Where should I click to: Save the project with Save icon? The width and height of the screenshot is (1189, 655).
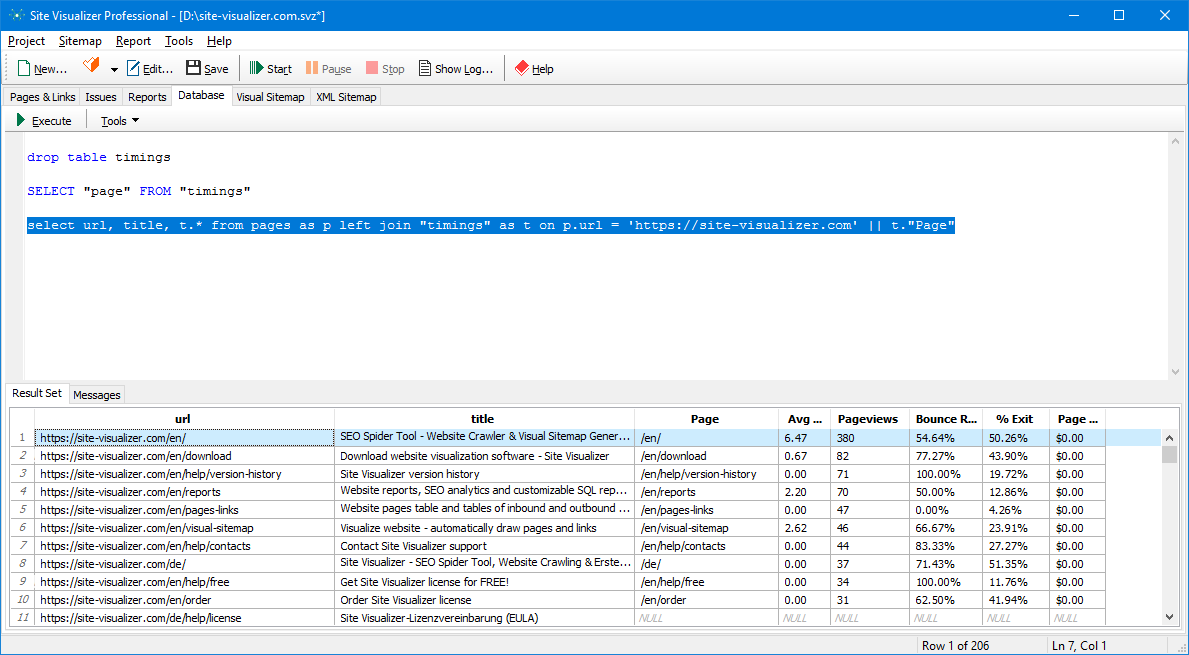click(194, 68)
